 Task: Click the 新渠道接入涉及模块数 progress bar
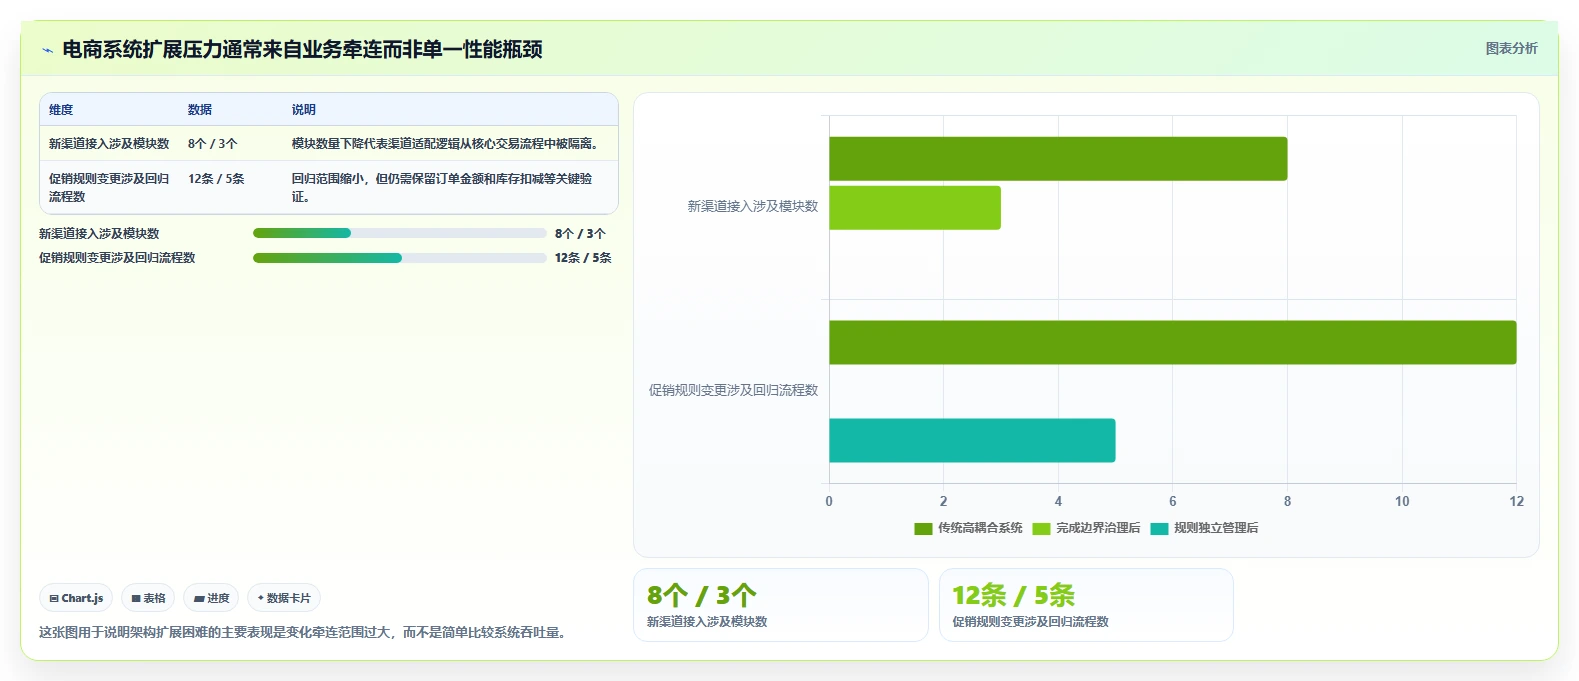(x=400, y=233)
